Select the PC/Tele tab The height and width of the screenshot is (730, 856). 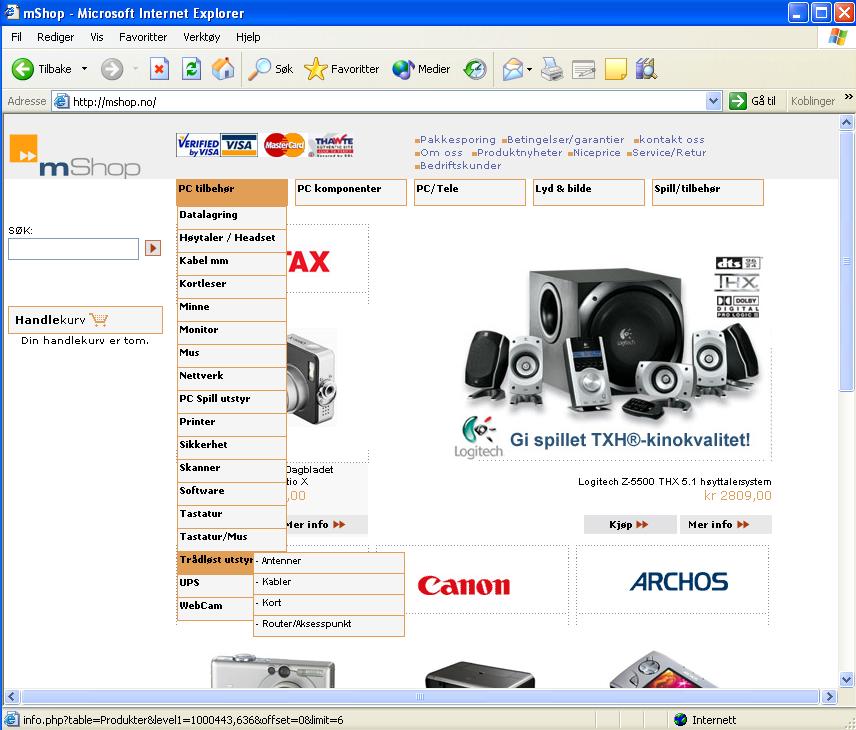[469, 192]
